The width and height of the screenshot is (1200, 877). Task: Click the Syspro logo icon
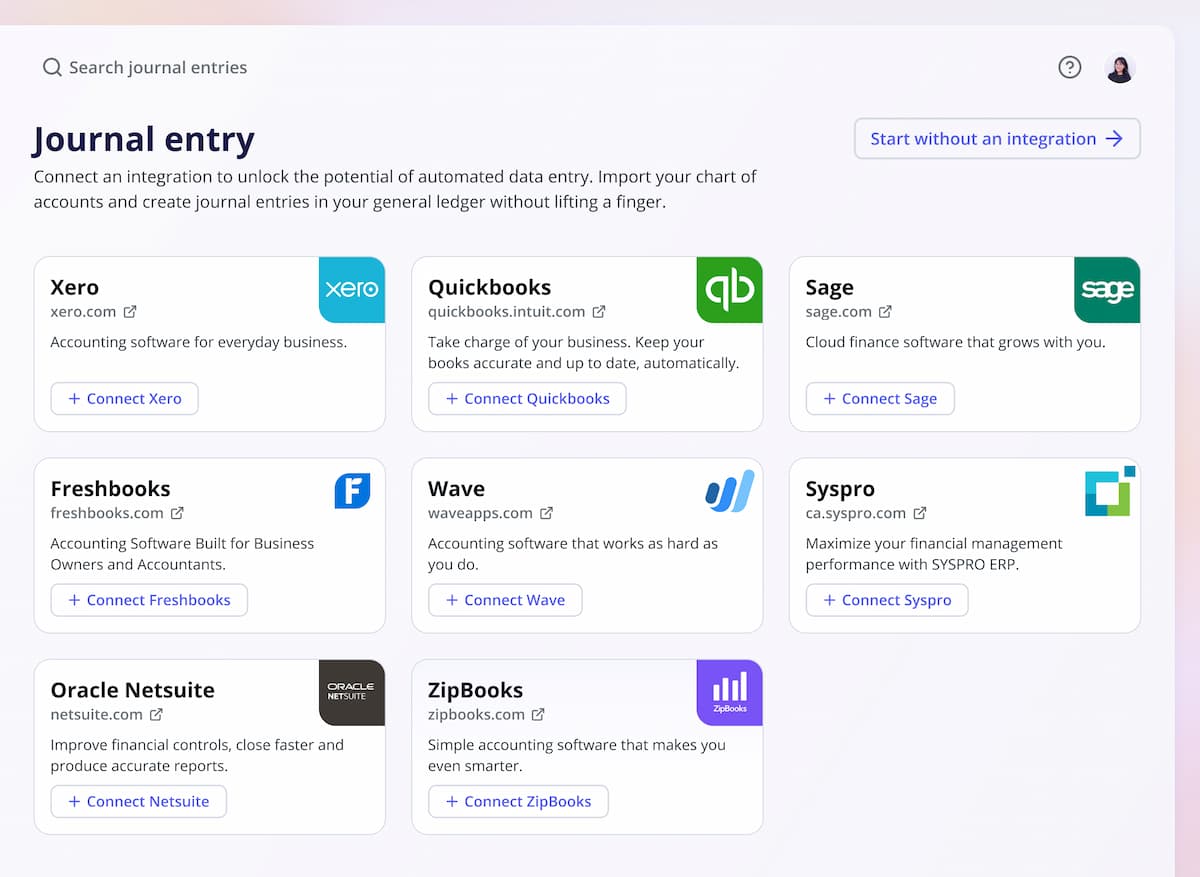coord(1107,491)
